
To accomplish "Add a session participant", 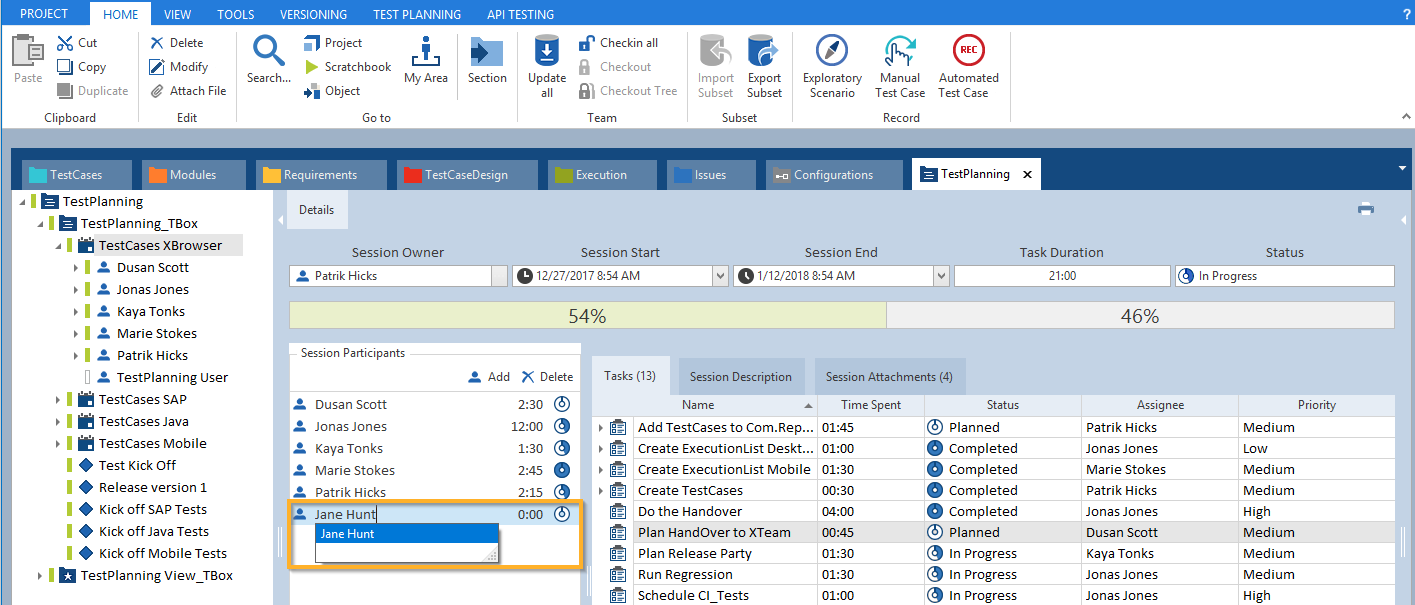I will (x=489, y=377).
